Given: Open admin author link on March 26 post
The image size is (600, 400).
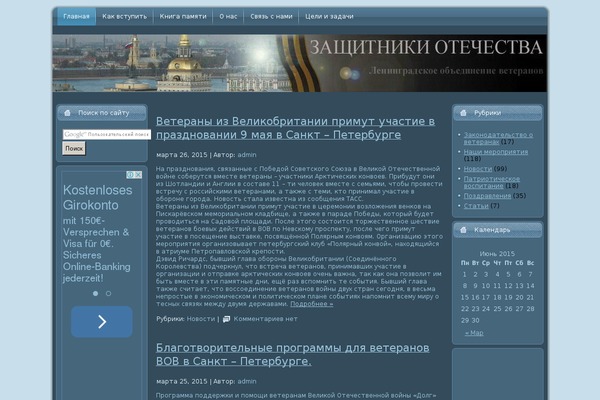Looking at the screenshot, I should 247,155.
